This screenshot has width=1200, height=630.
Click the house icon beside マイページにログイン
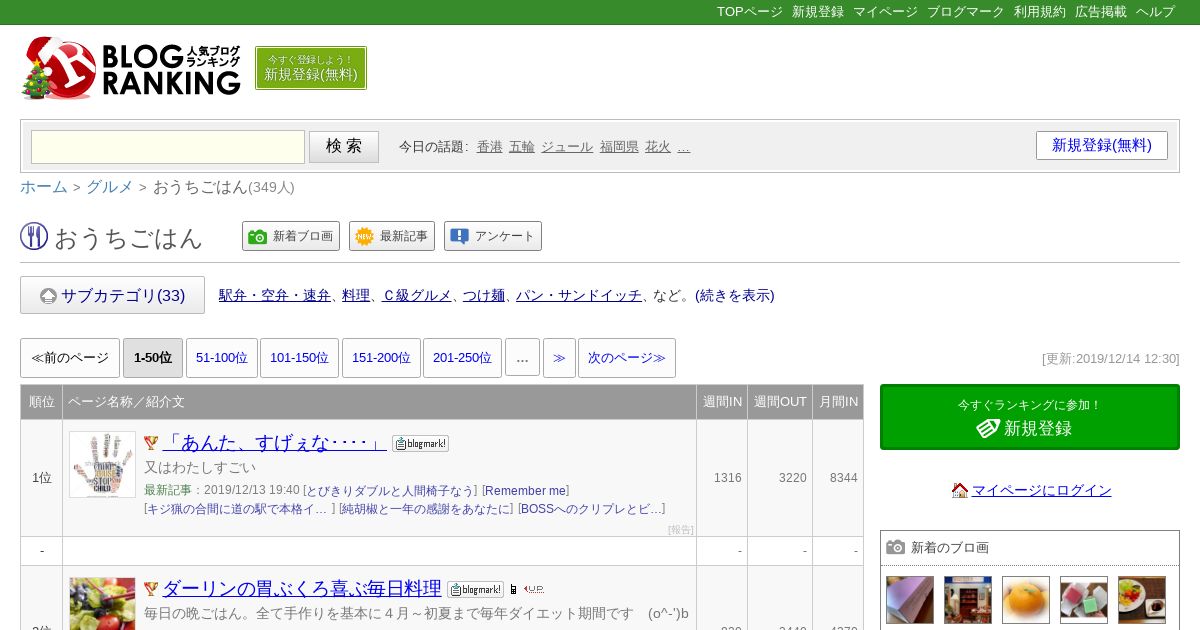coord(960,490)
